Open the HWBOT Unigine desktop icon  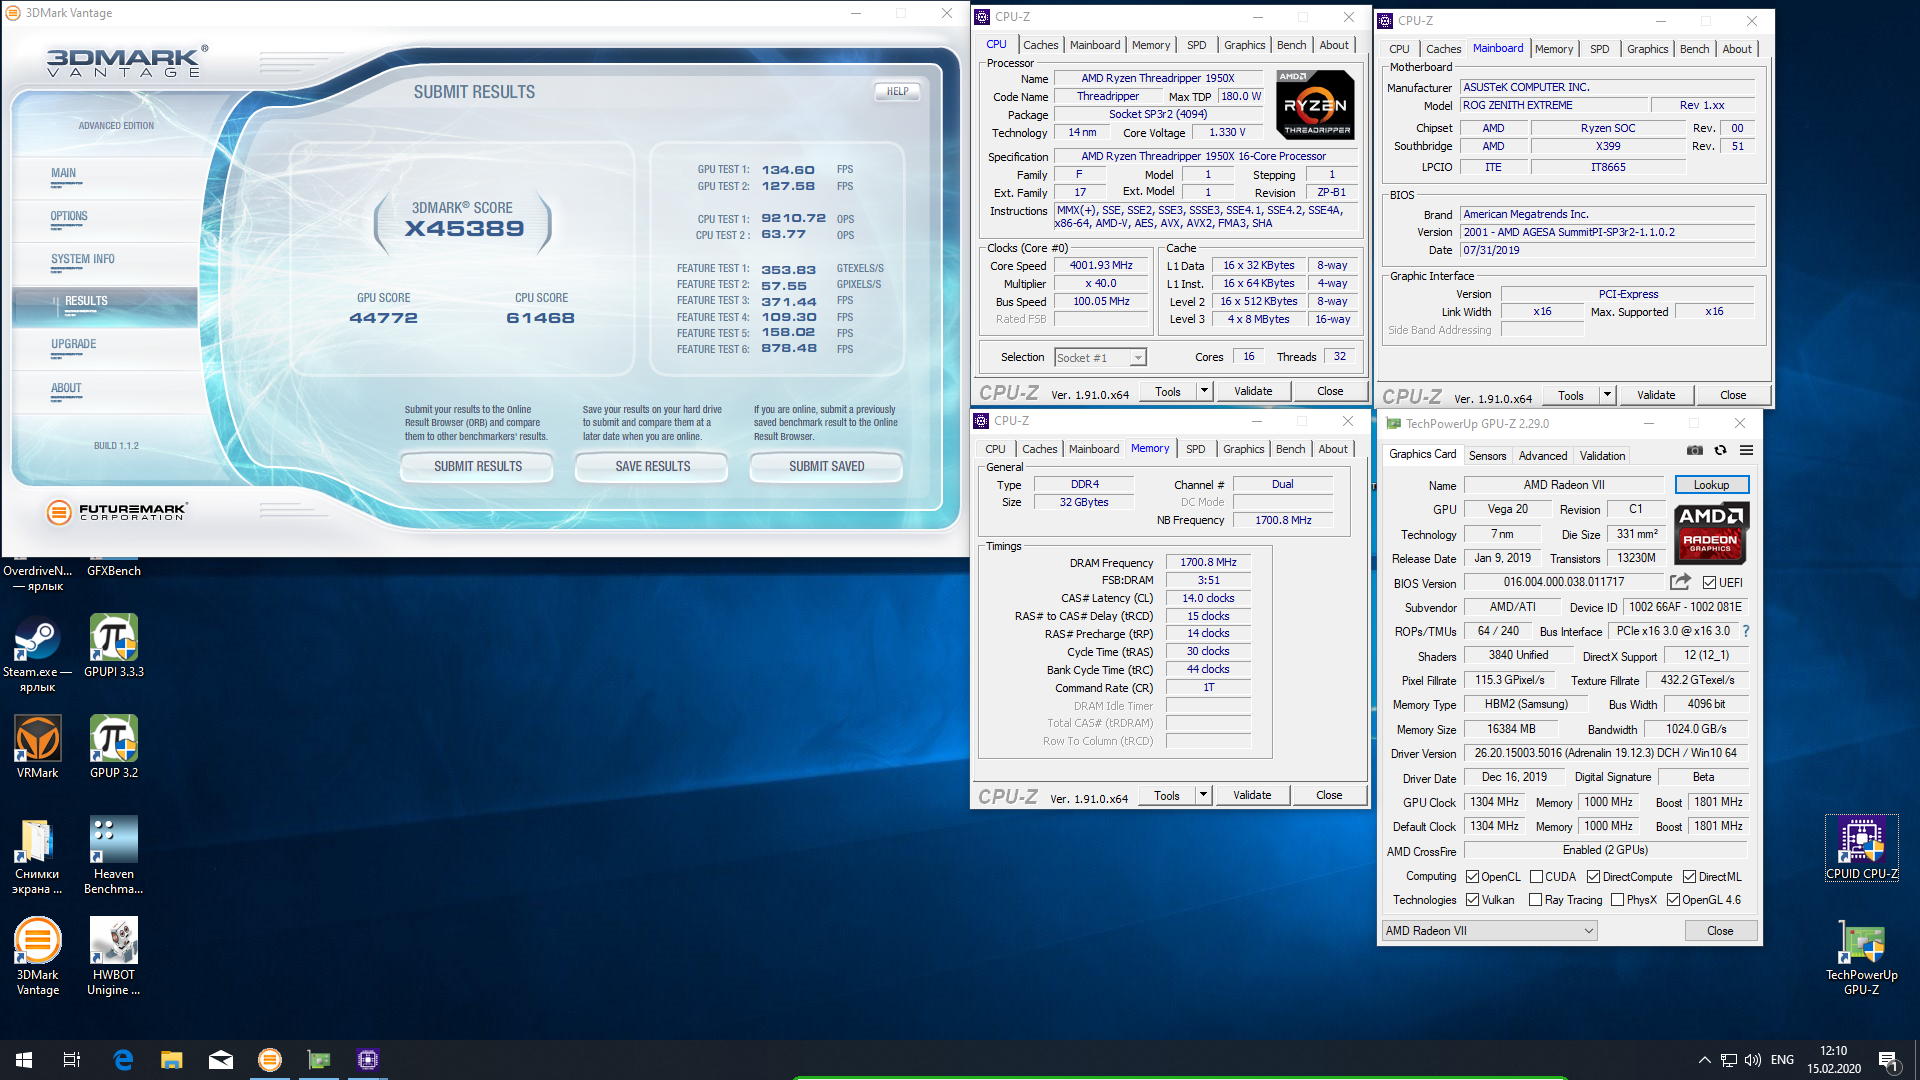(114, 955)
